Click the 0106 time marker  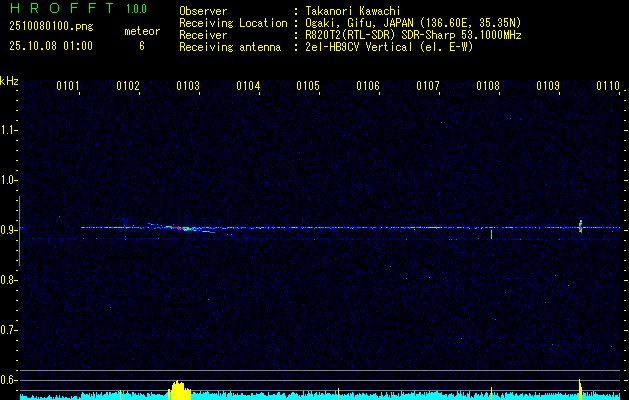(x=368, y=86)
